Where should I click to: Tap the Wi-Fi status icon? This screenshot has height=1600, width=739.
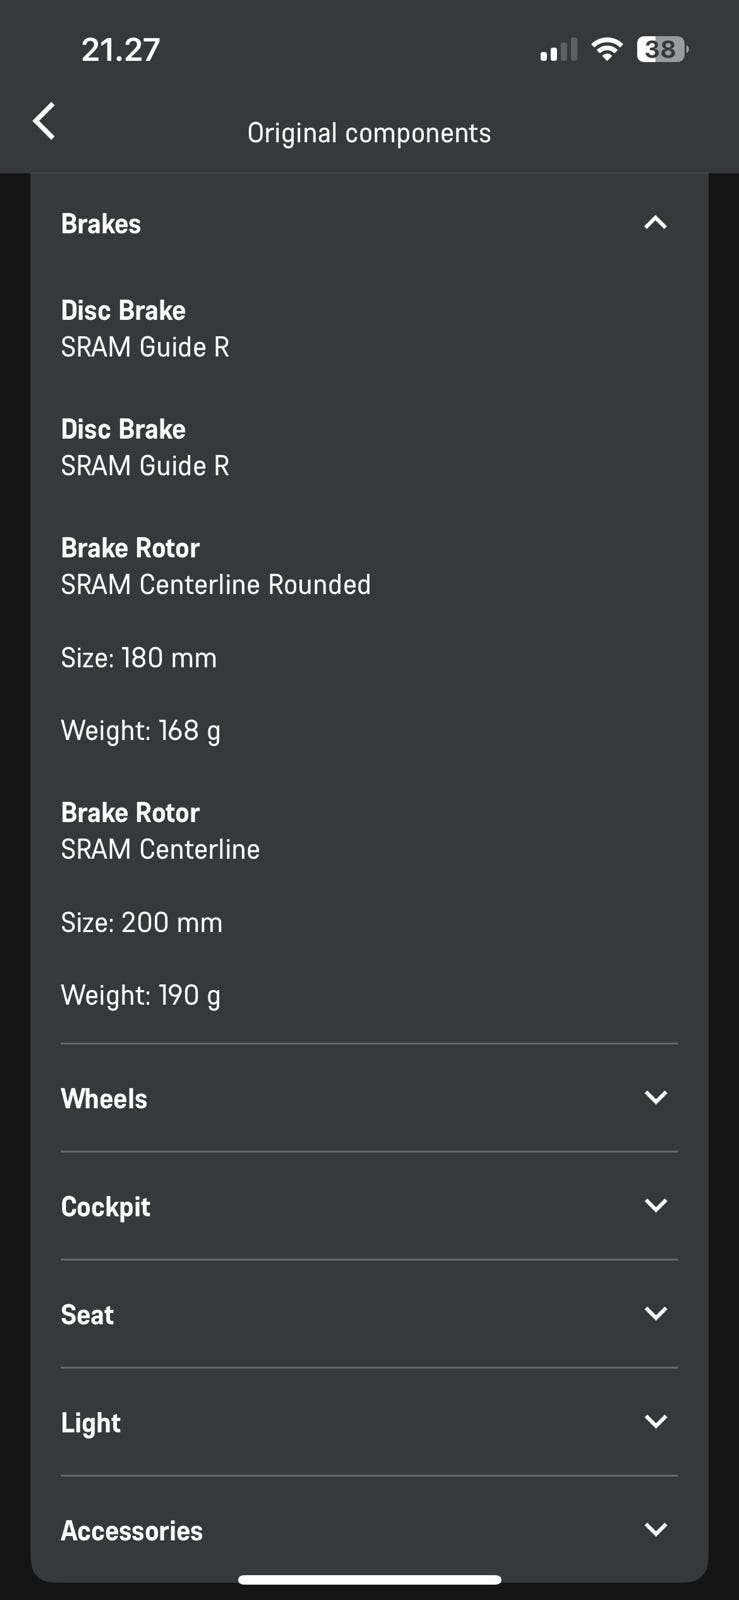[x=606, y=49]
